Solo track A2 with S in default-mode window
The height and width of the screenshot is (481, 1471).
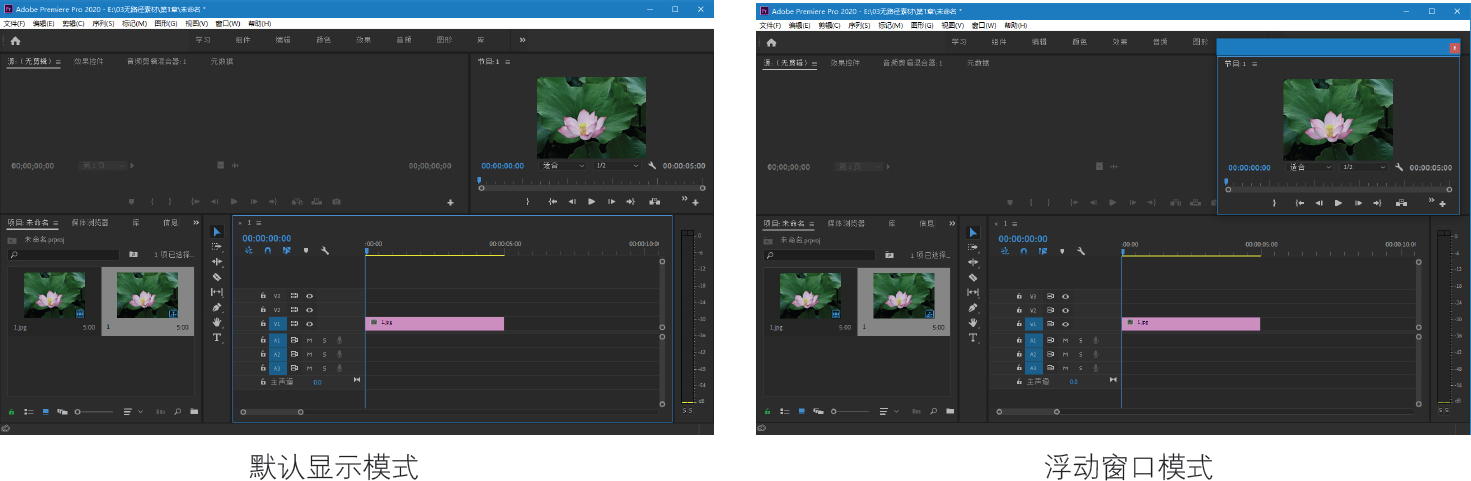[324, 354]
